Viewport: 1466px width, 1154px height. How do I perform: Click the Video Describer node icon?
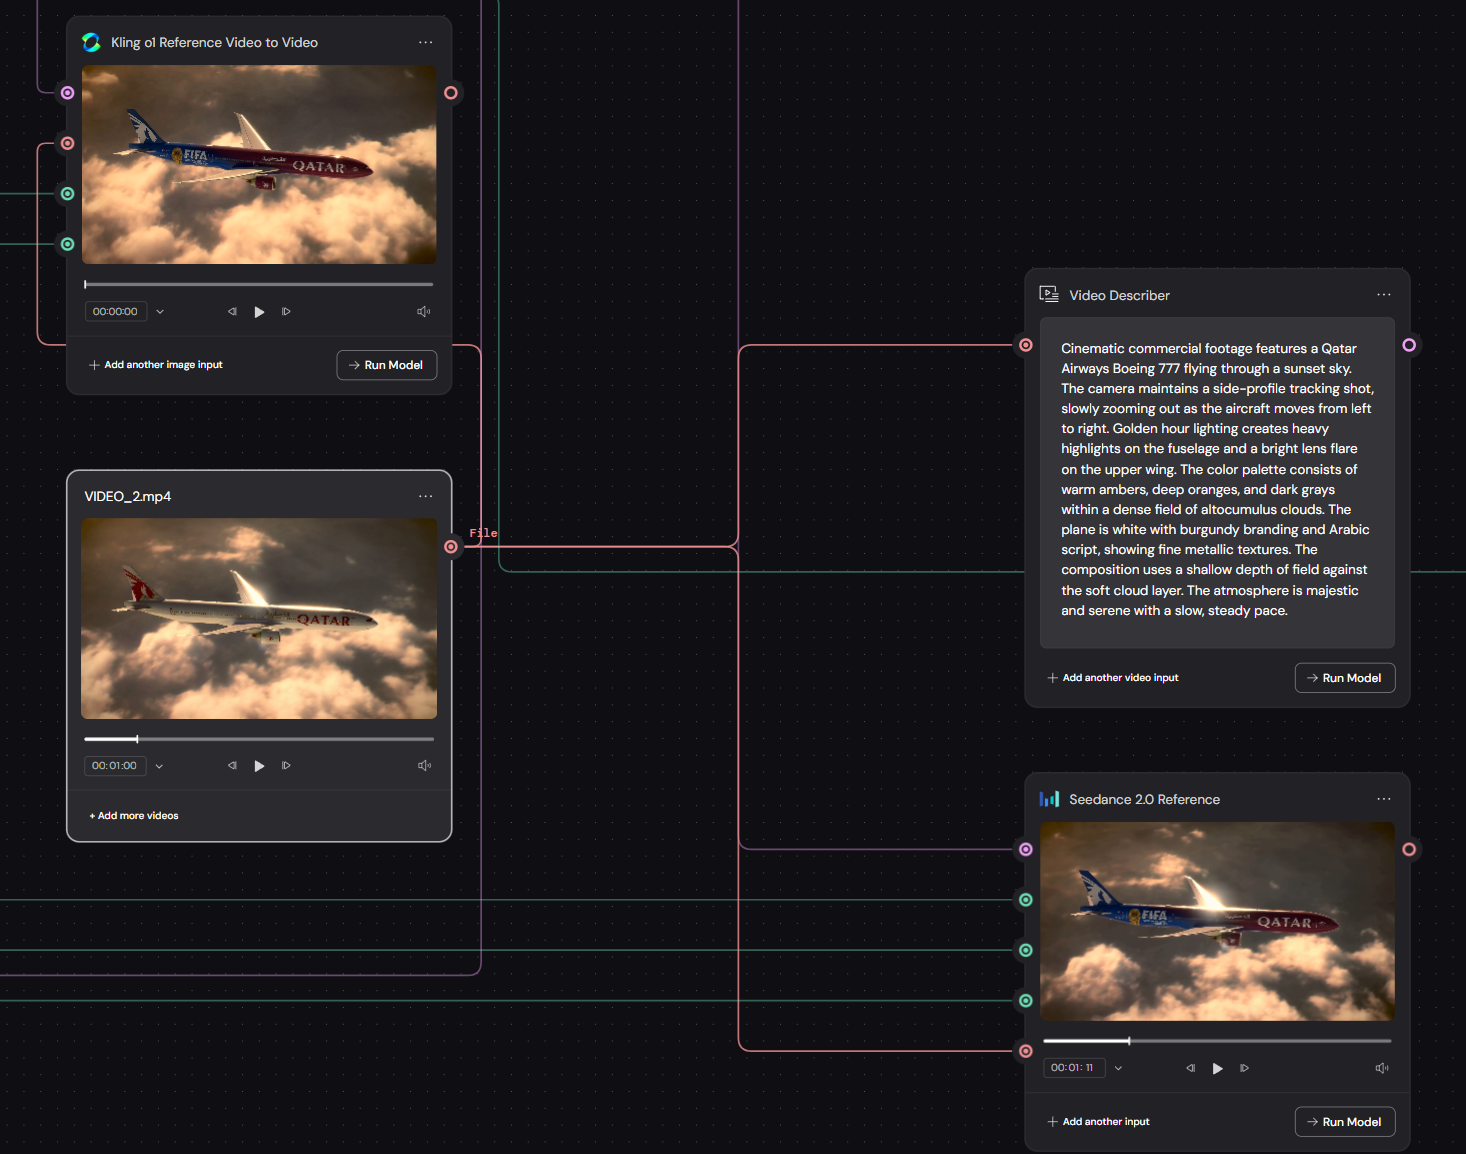[1049, 294]
